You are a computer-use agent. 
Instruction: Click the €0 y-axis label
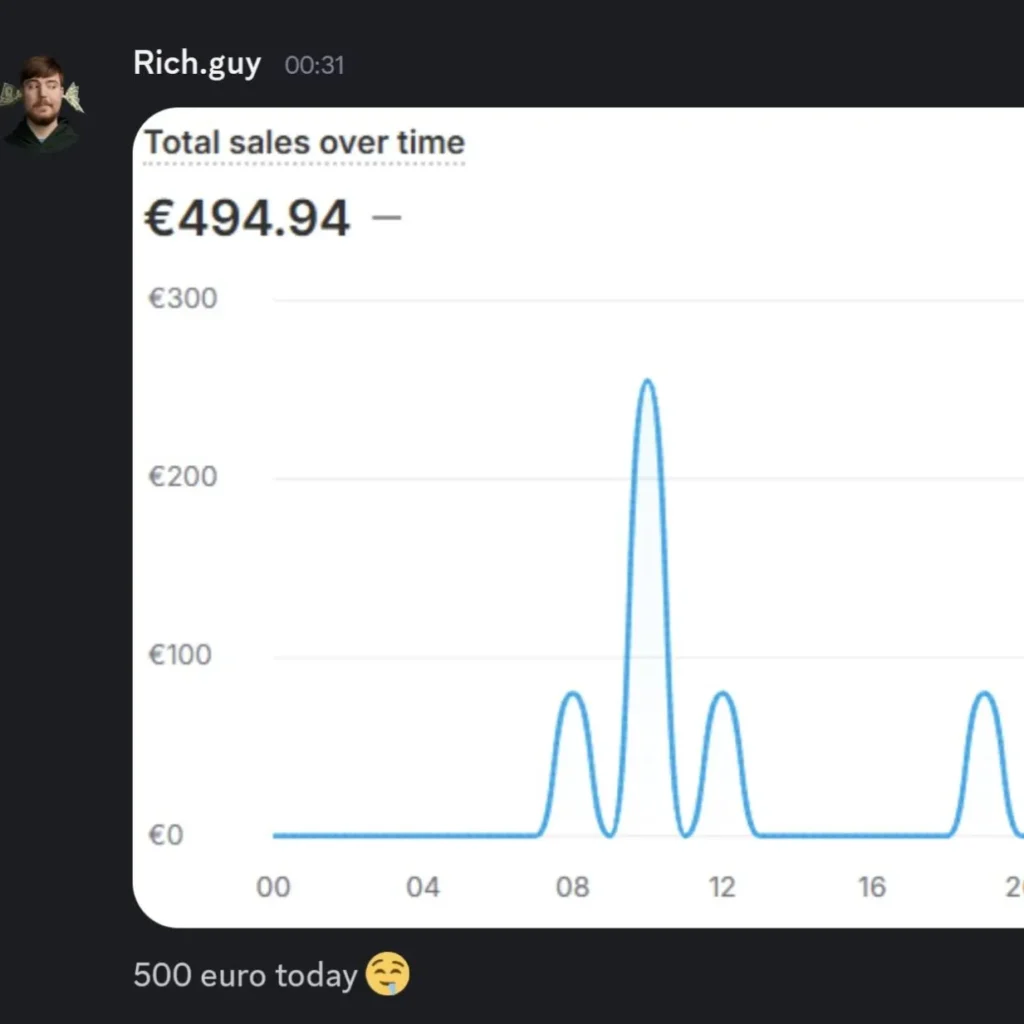pos(168,835)
